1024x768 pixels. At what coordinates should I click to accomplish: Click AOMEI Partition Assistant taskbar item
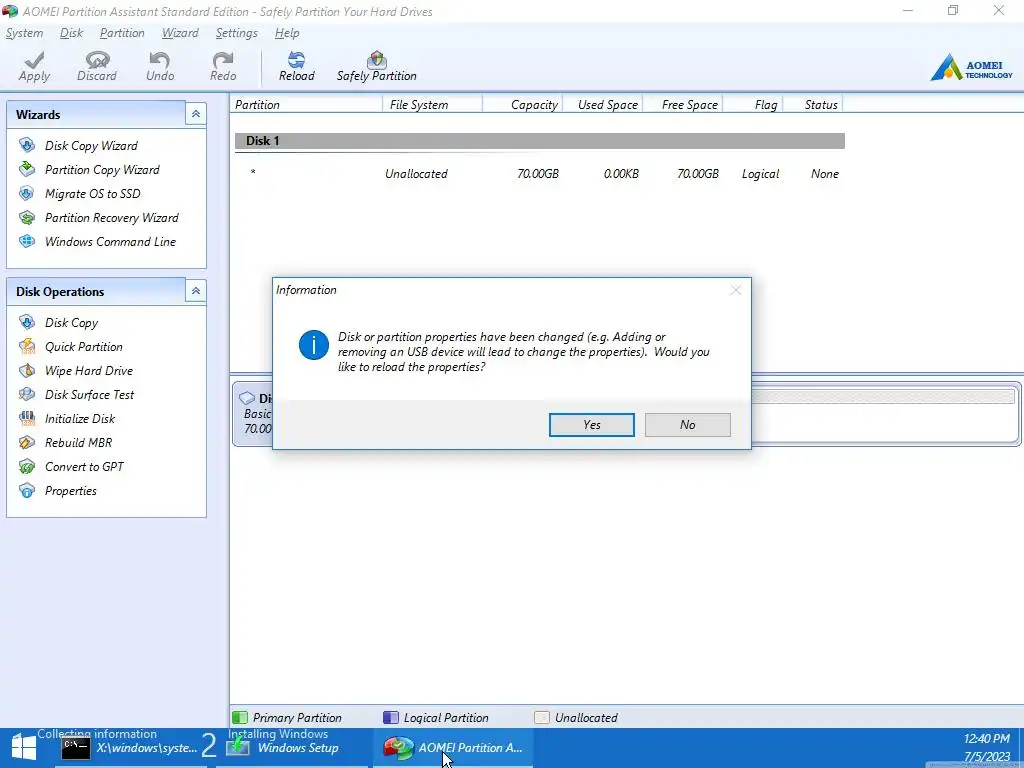453,748
